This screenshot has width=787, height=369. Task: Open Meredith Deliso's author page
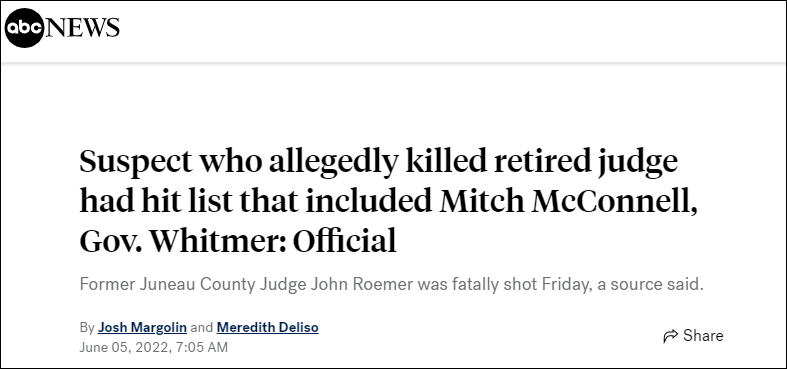(x=268, y=328)
